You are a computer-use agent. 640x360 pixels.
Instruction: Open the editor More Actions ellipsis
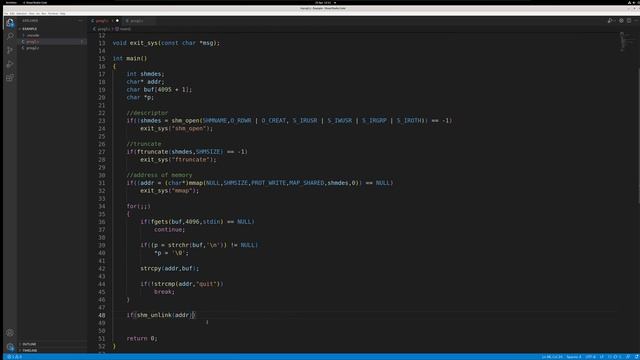point(636,20)
